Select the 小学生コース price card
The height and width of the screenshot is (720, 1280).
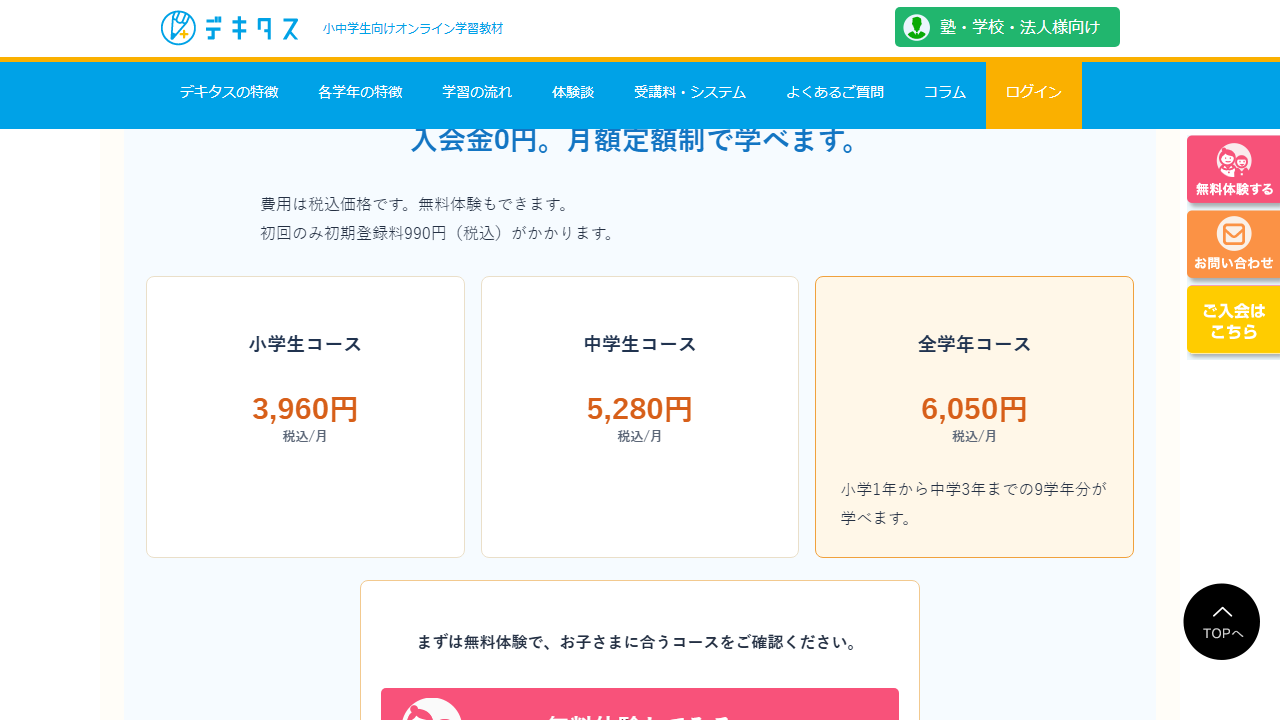(305, 417)
